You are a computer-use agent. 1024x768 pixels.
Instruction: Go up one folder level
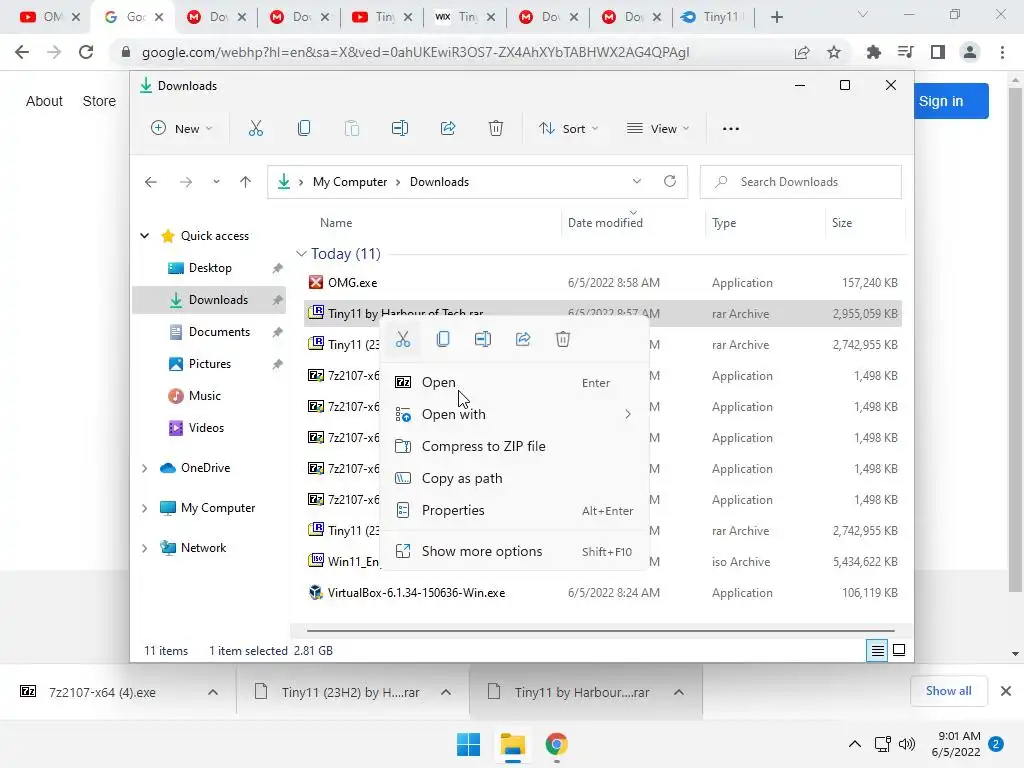point(246,182)
